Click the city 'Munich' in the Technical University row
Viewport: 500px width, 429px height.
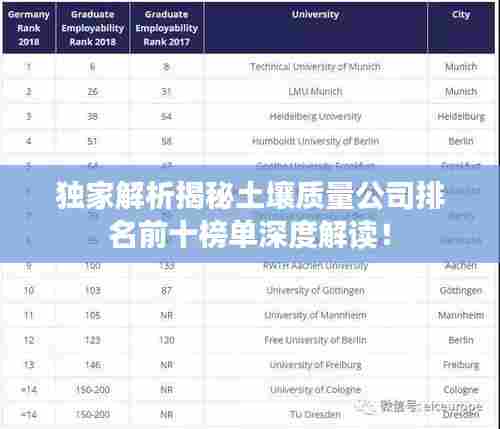tap(461, 67)
